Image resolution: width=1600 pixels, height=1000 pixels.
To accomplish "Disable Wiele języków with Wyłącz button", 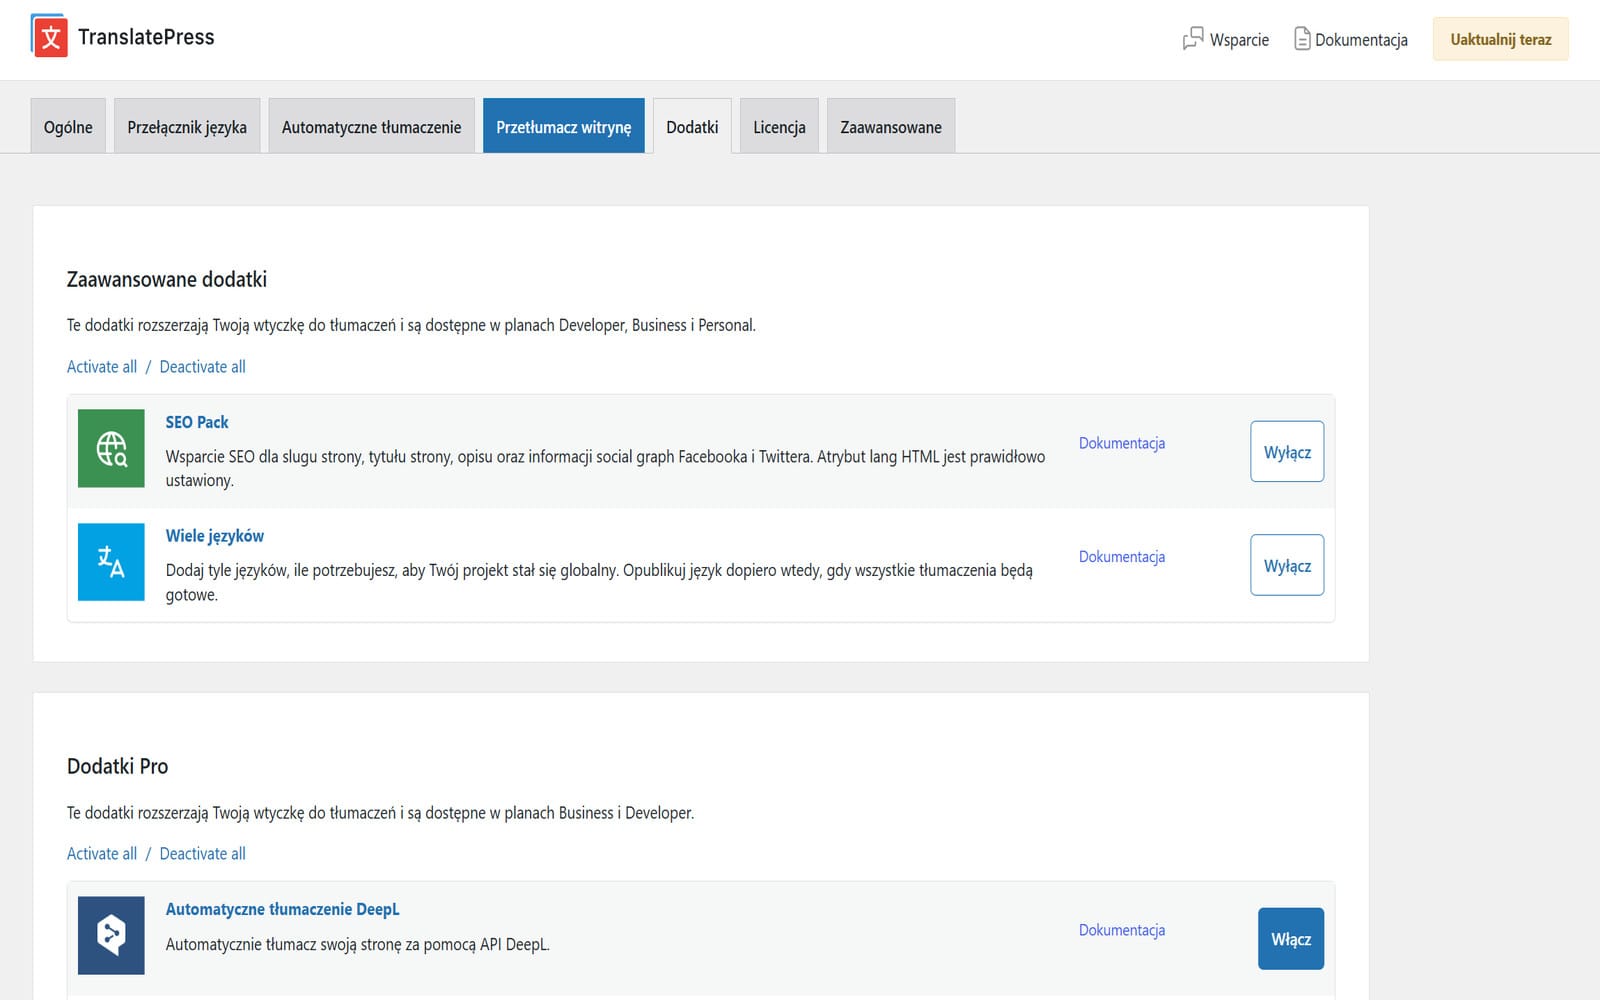I will [1287, 565].
